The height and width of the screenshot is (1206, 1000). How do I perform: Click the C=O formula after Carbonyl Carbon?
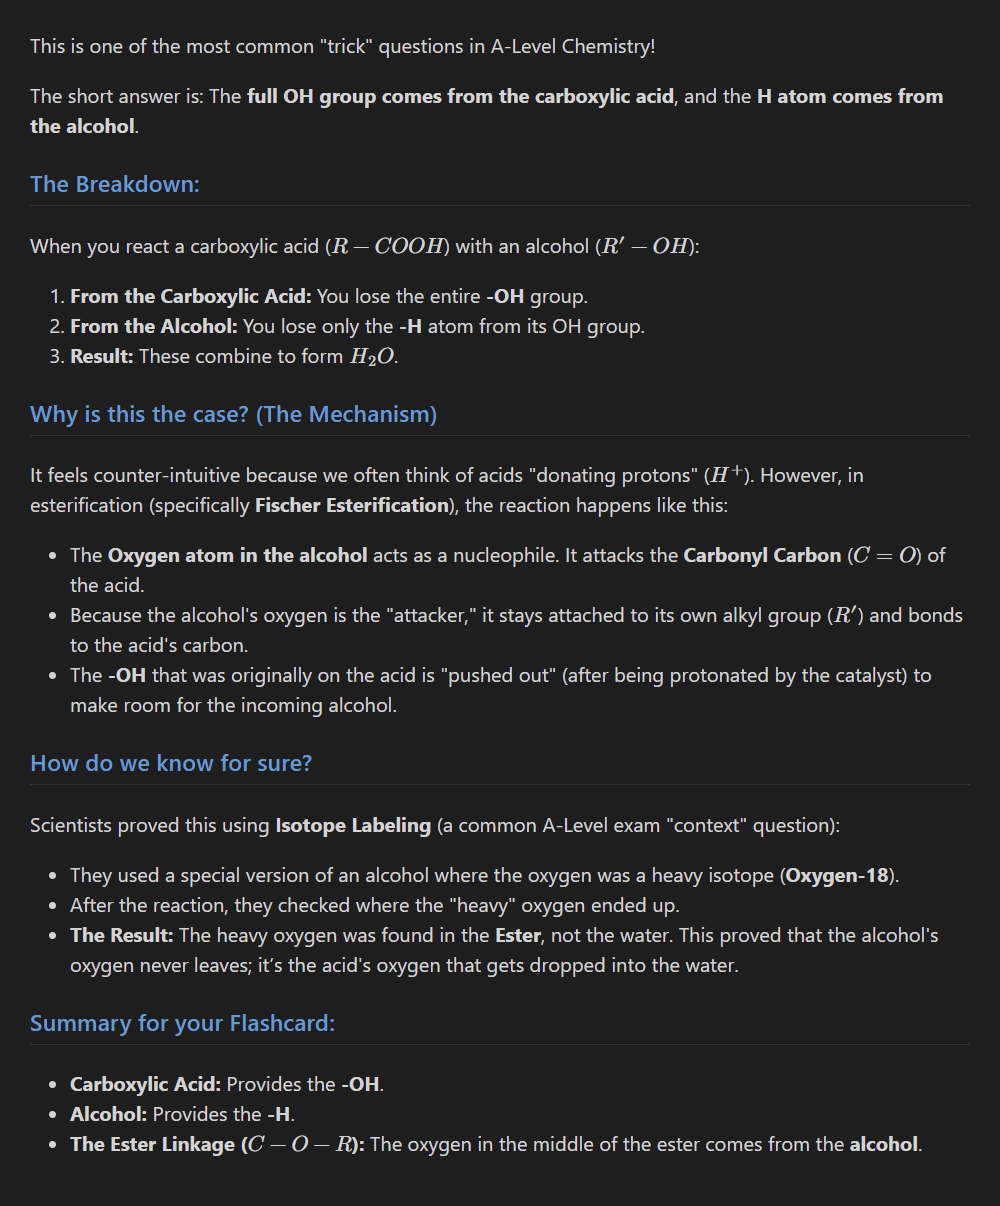[x=884, y=556]
